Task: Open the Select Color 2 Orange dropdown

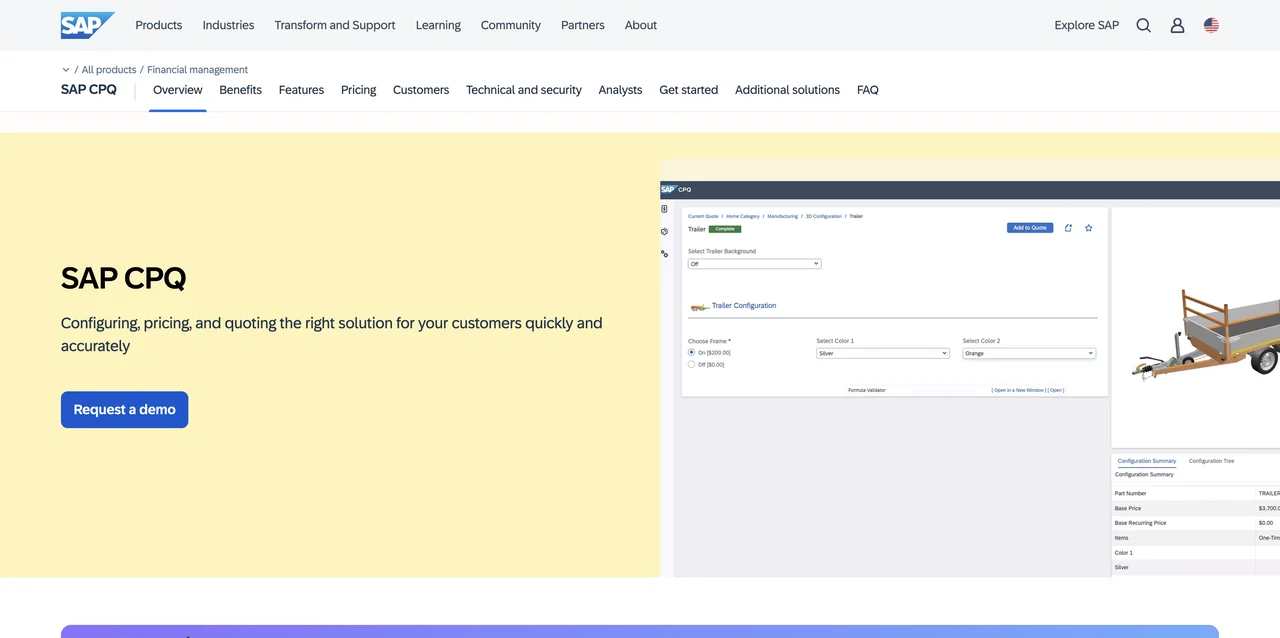Action: [x=1029, y=353]
